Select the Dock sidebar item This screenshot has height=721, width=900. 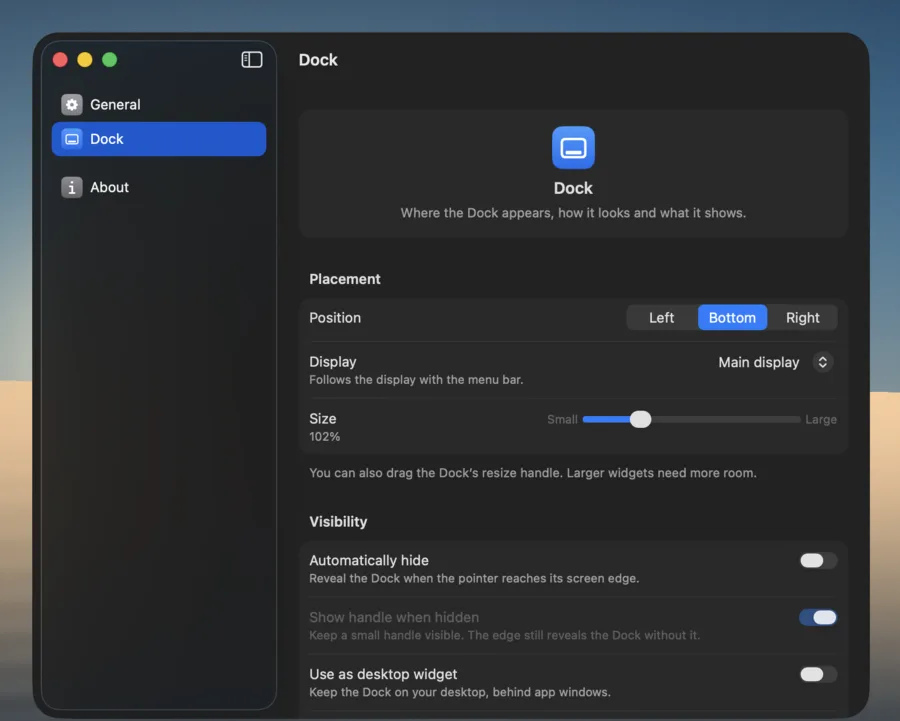pyautogui.click(x=158, y=139)
